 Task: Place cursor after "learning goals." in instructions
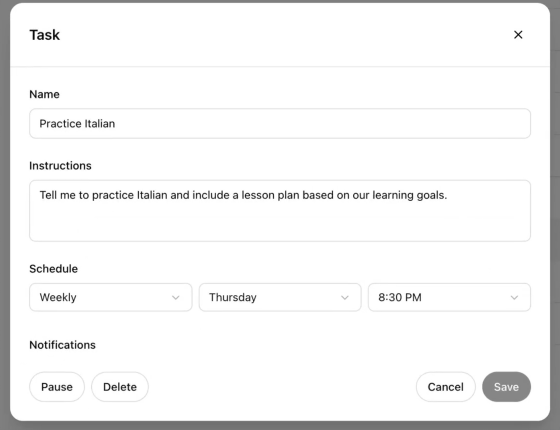tap(448, 195)
